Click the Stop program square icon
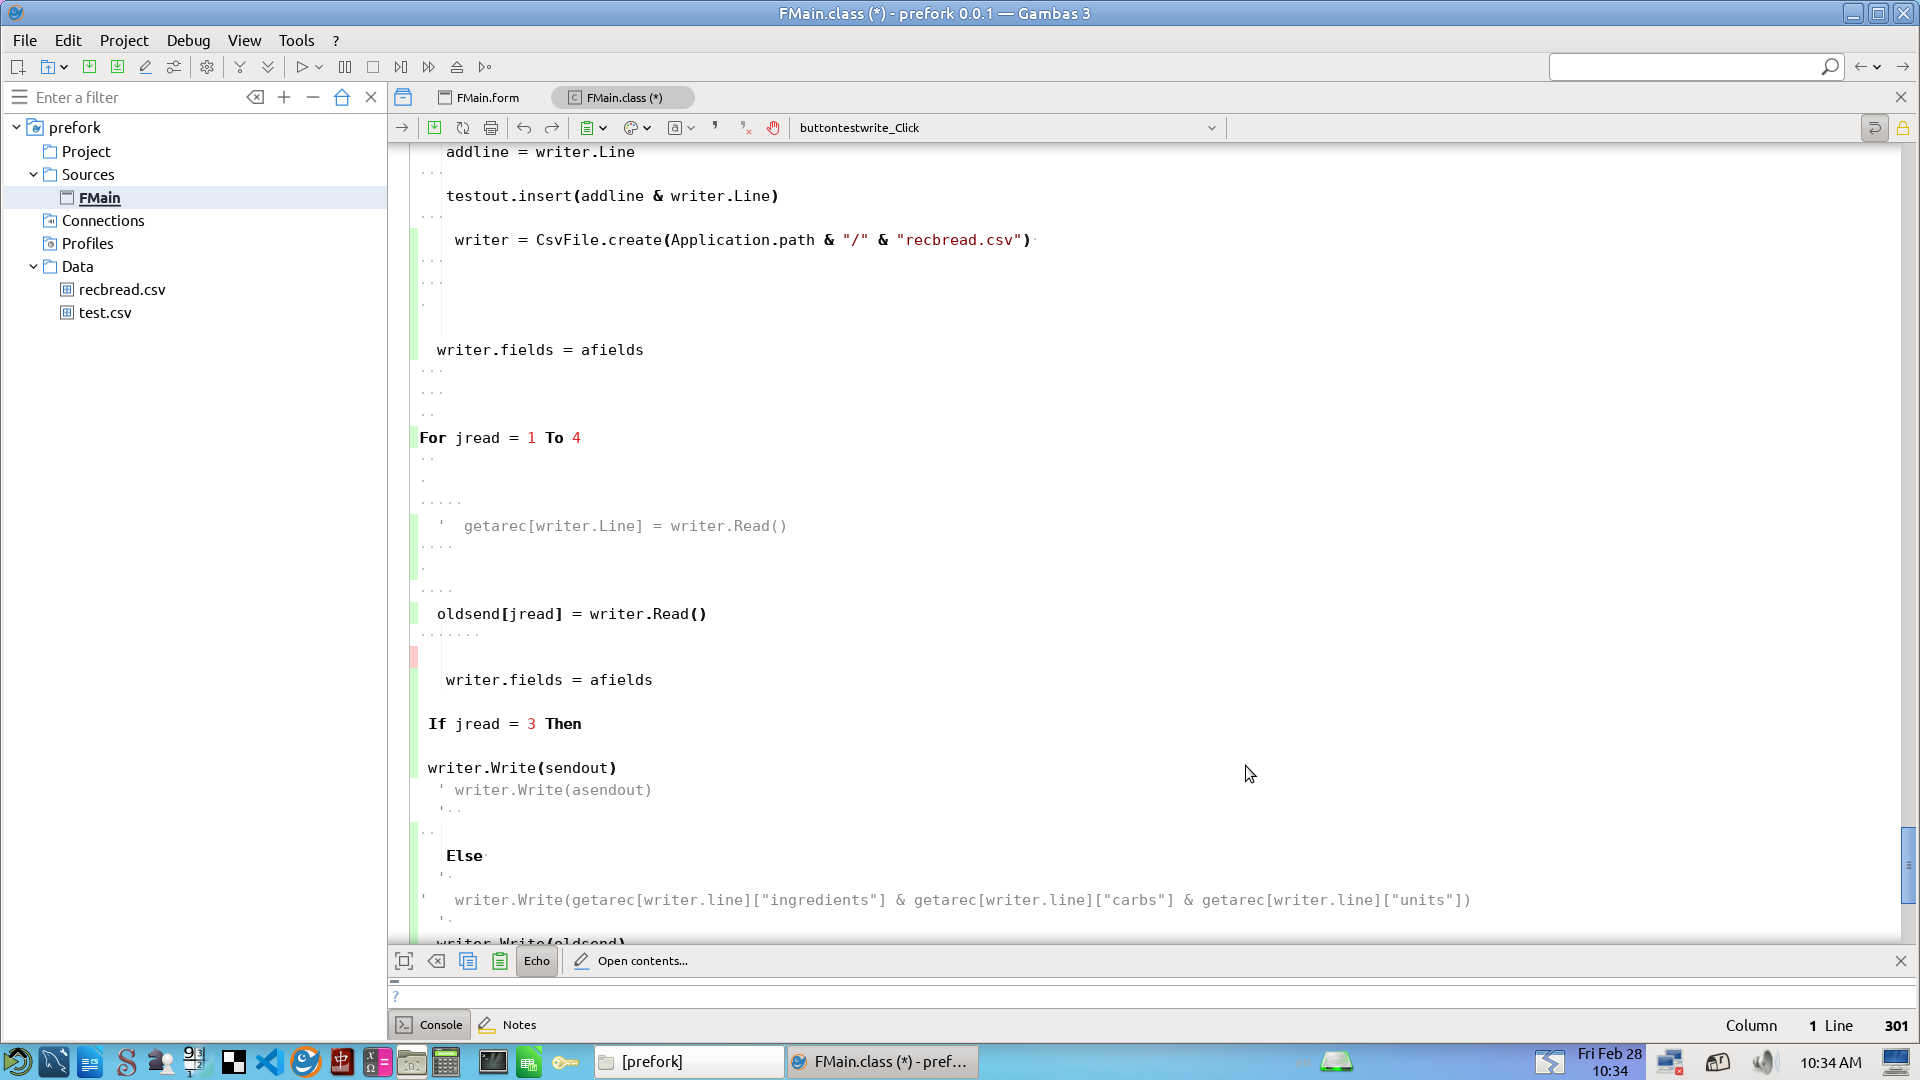The width and height of the screenshot is (1920, 1080). pyautogui.click(x=373, y=67)
